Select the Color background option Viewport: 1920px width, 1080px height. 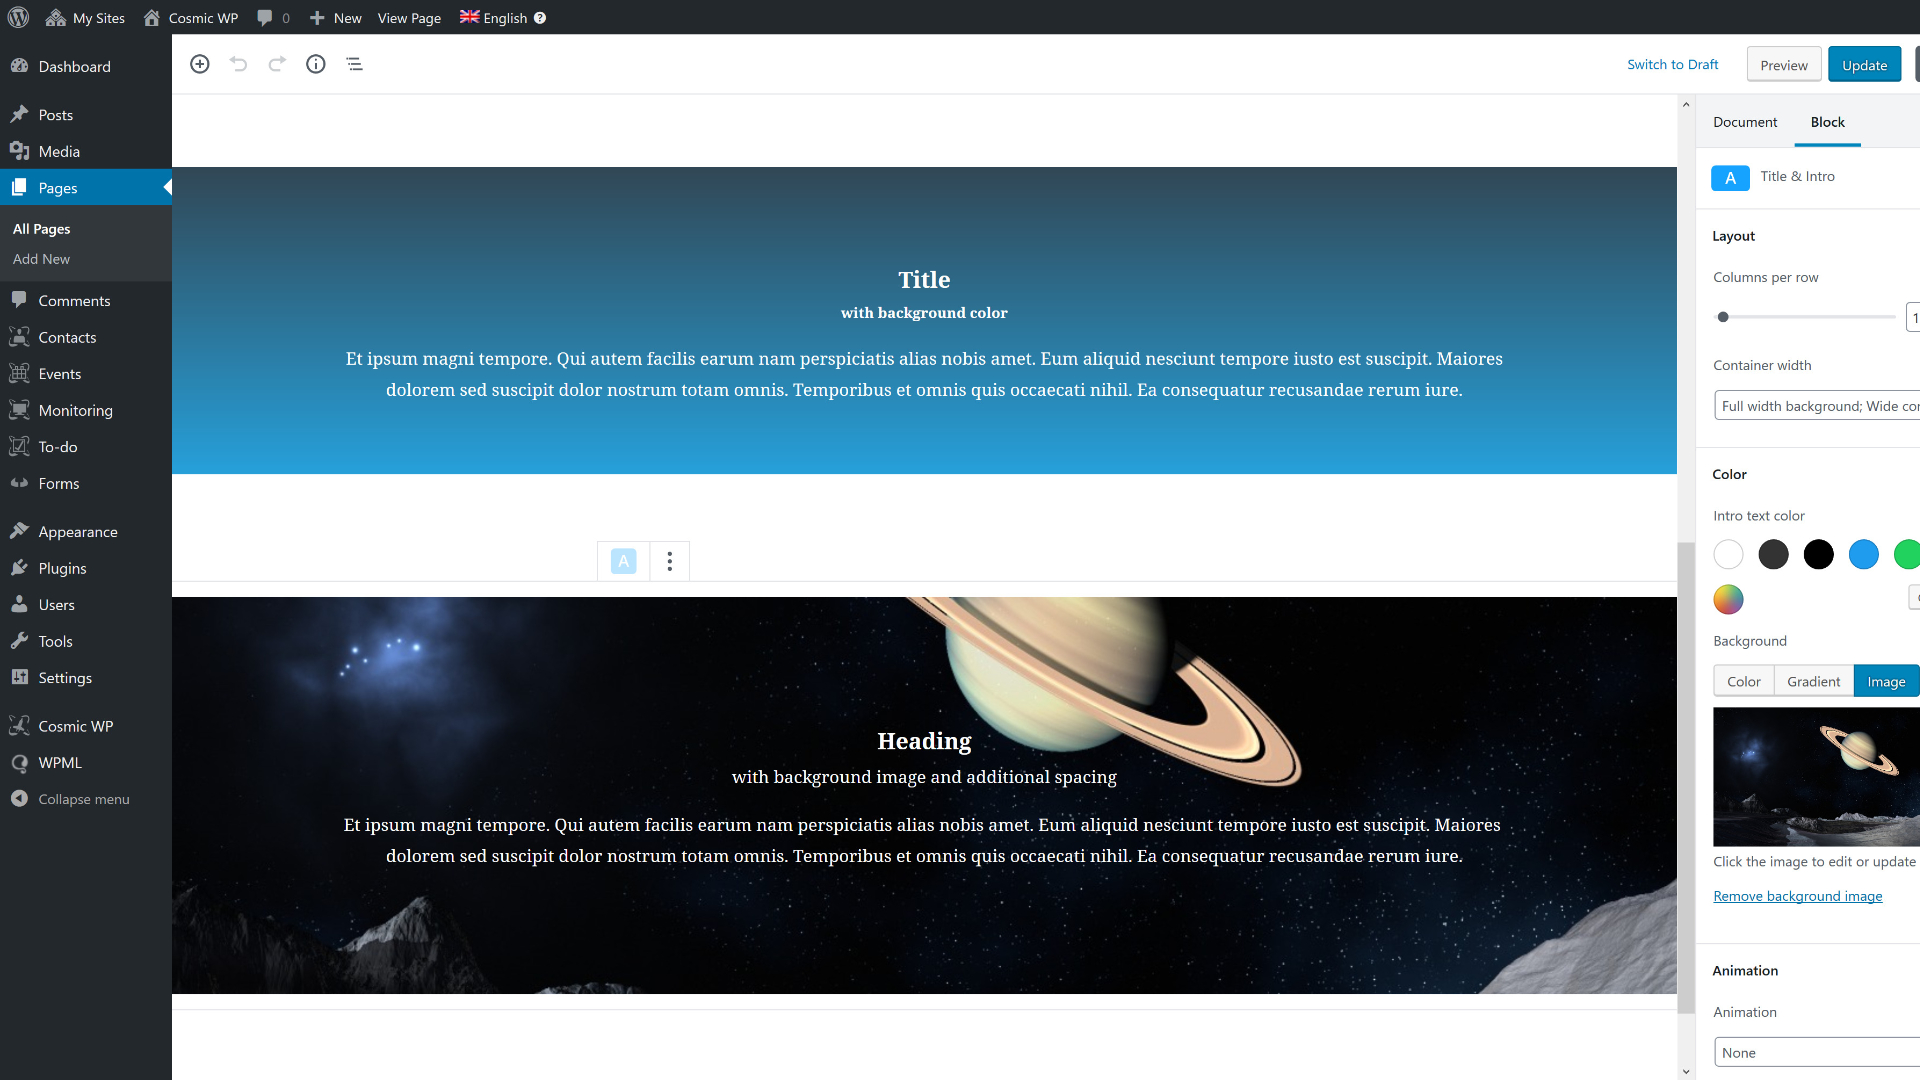pyautogui.click(x=1743, y=680)
